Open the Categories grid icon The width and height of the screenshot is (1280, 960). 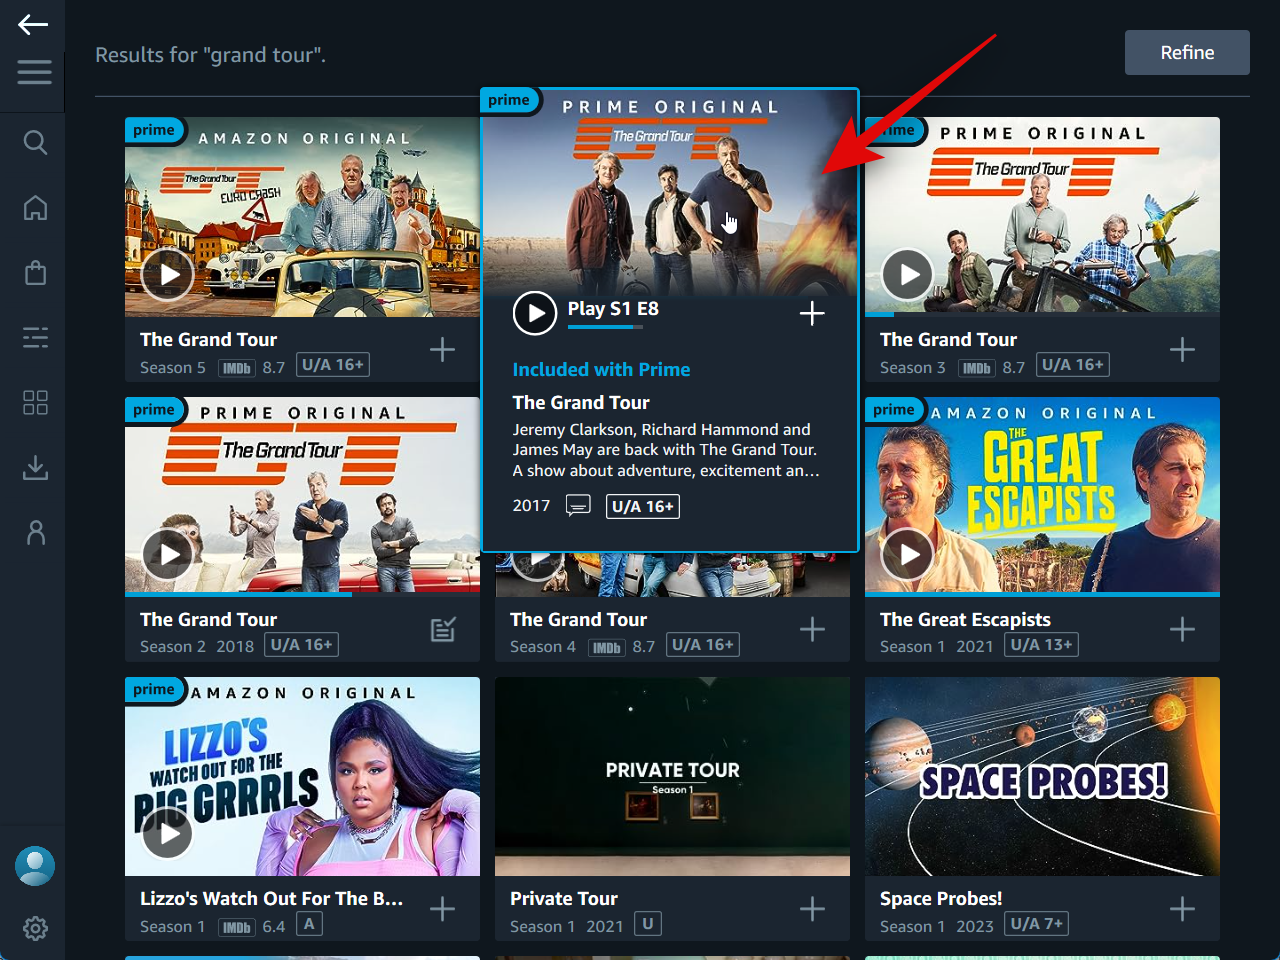click(x=35, y=402)
